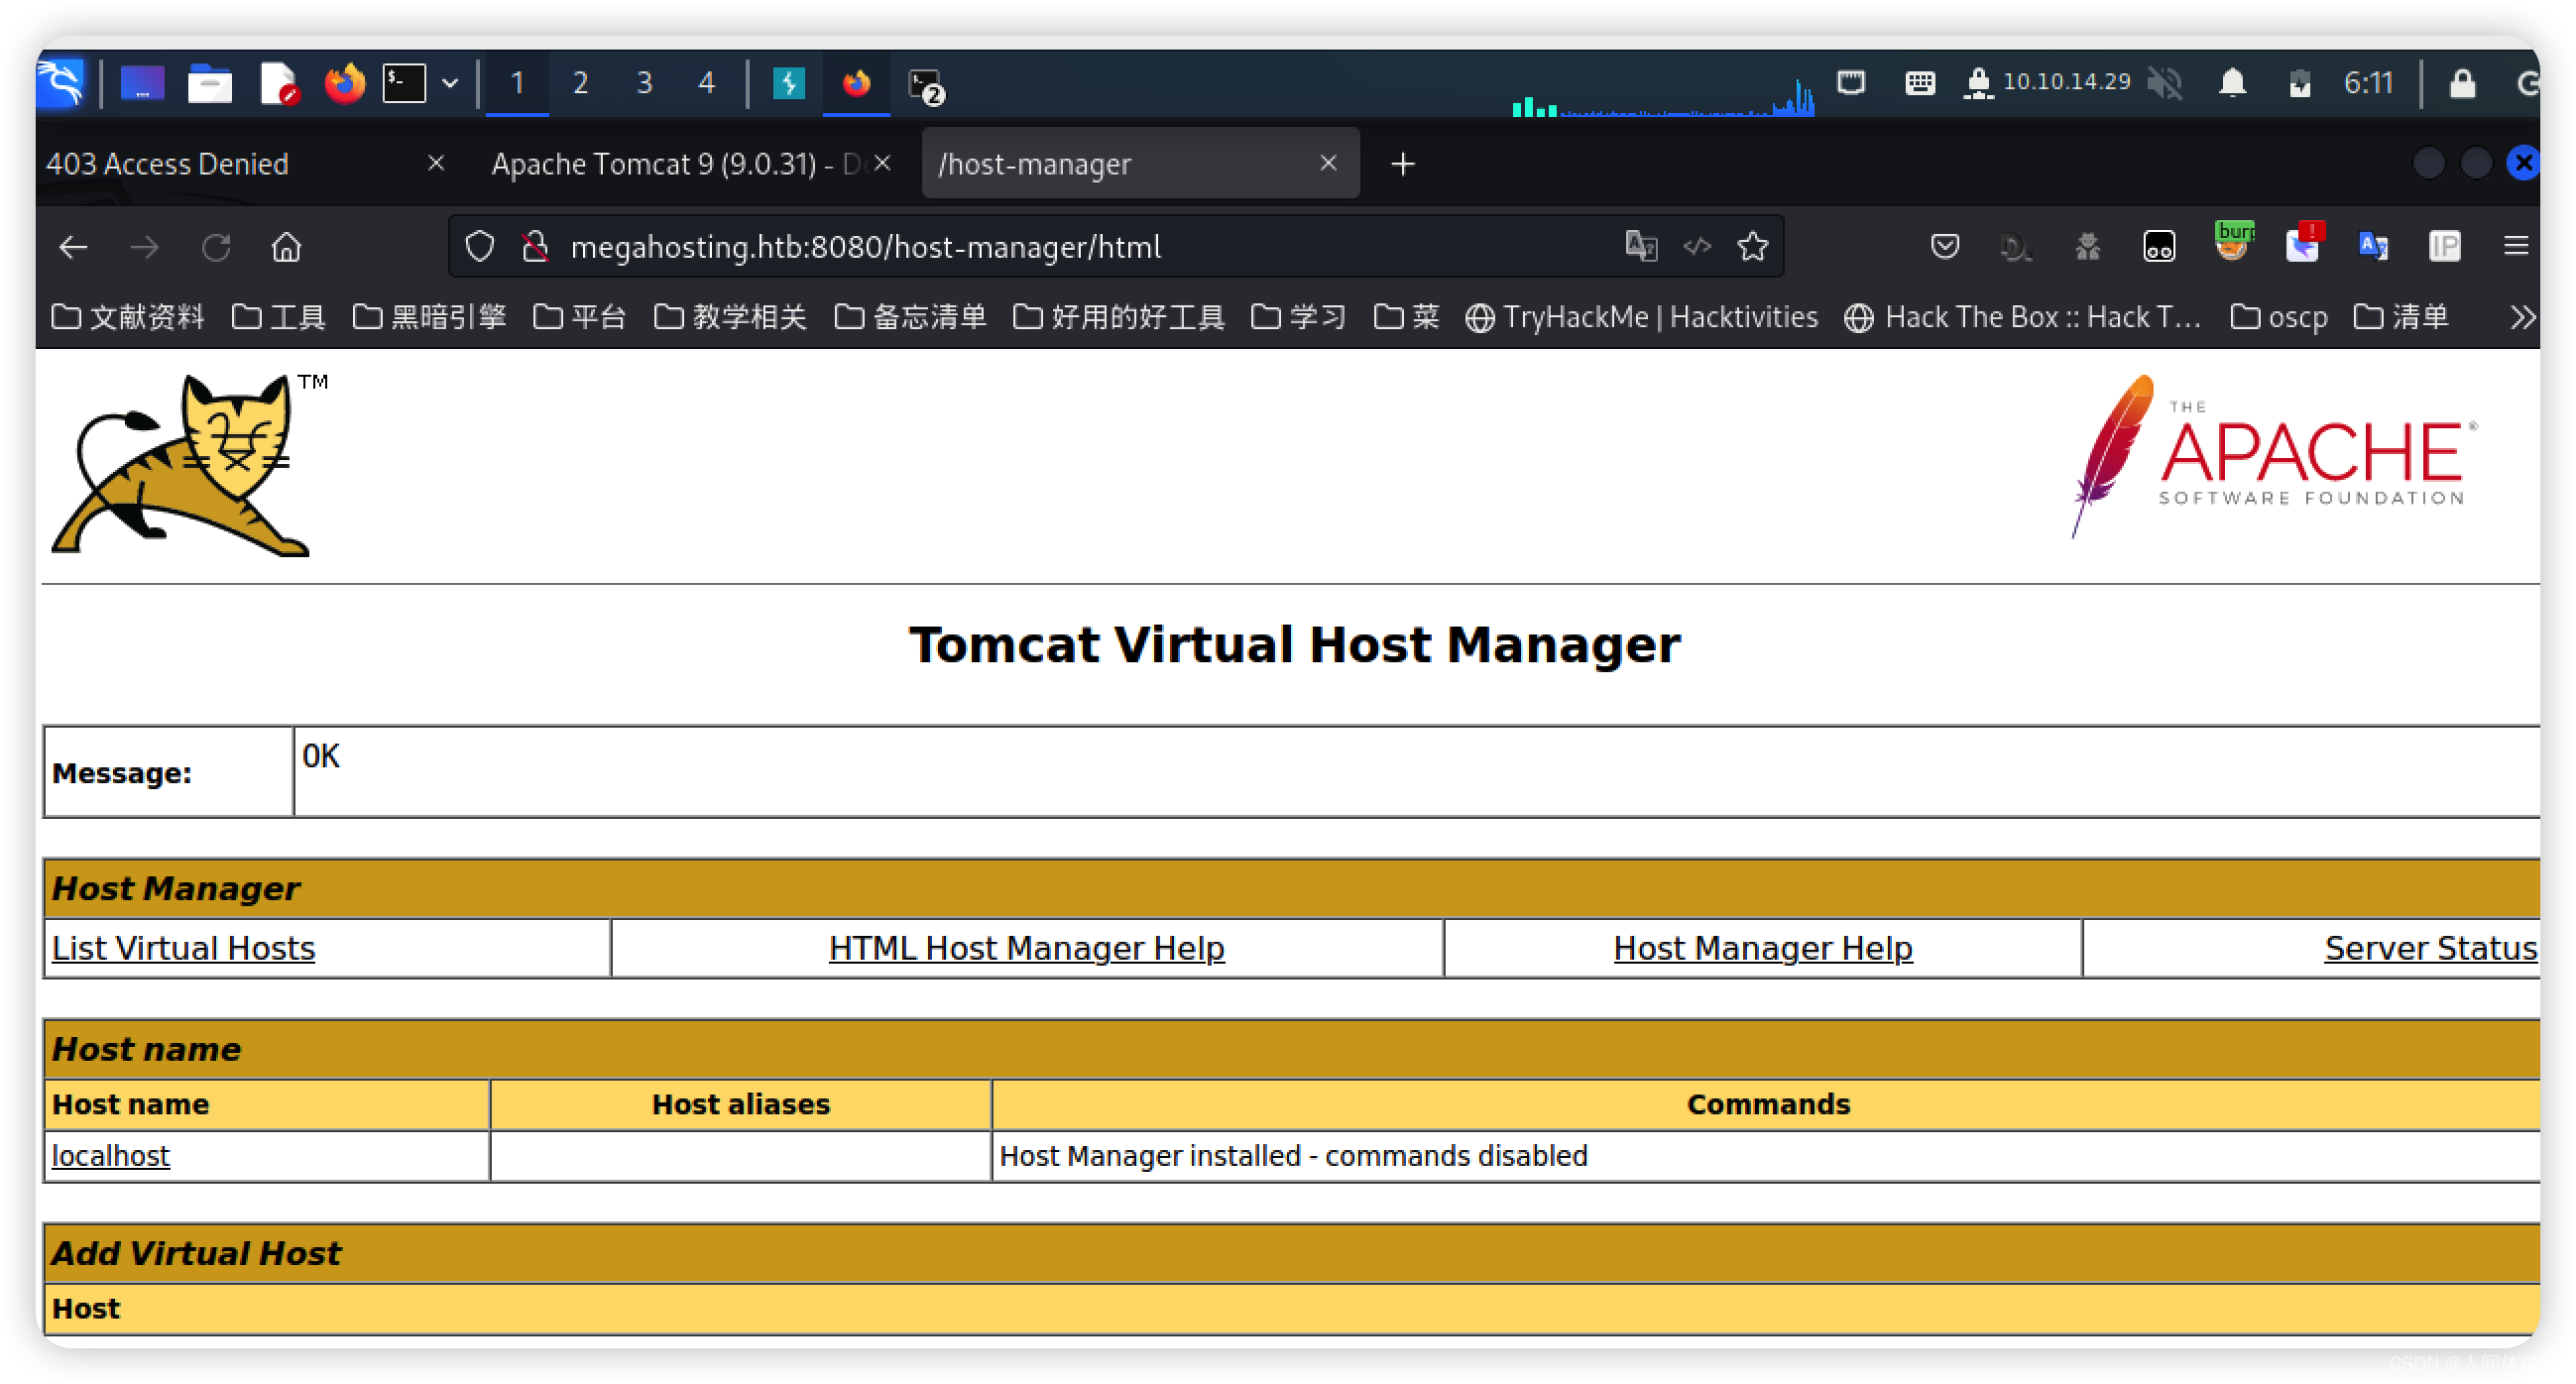Open a new browser tab

(x=1402, y=164)
